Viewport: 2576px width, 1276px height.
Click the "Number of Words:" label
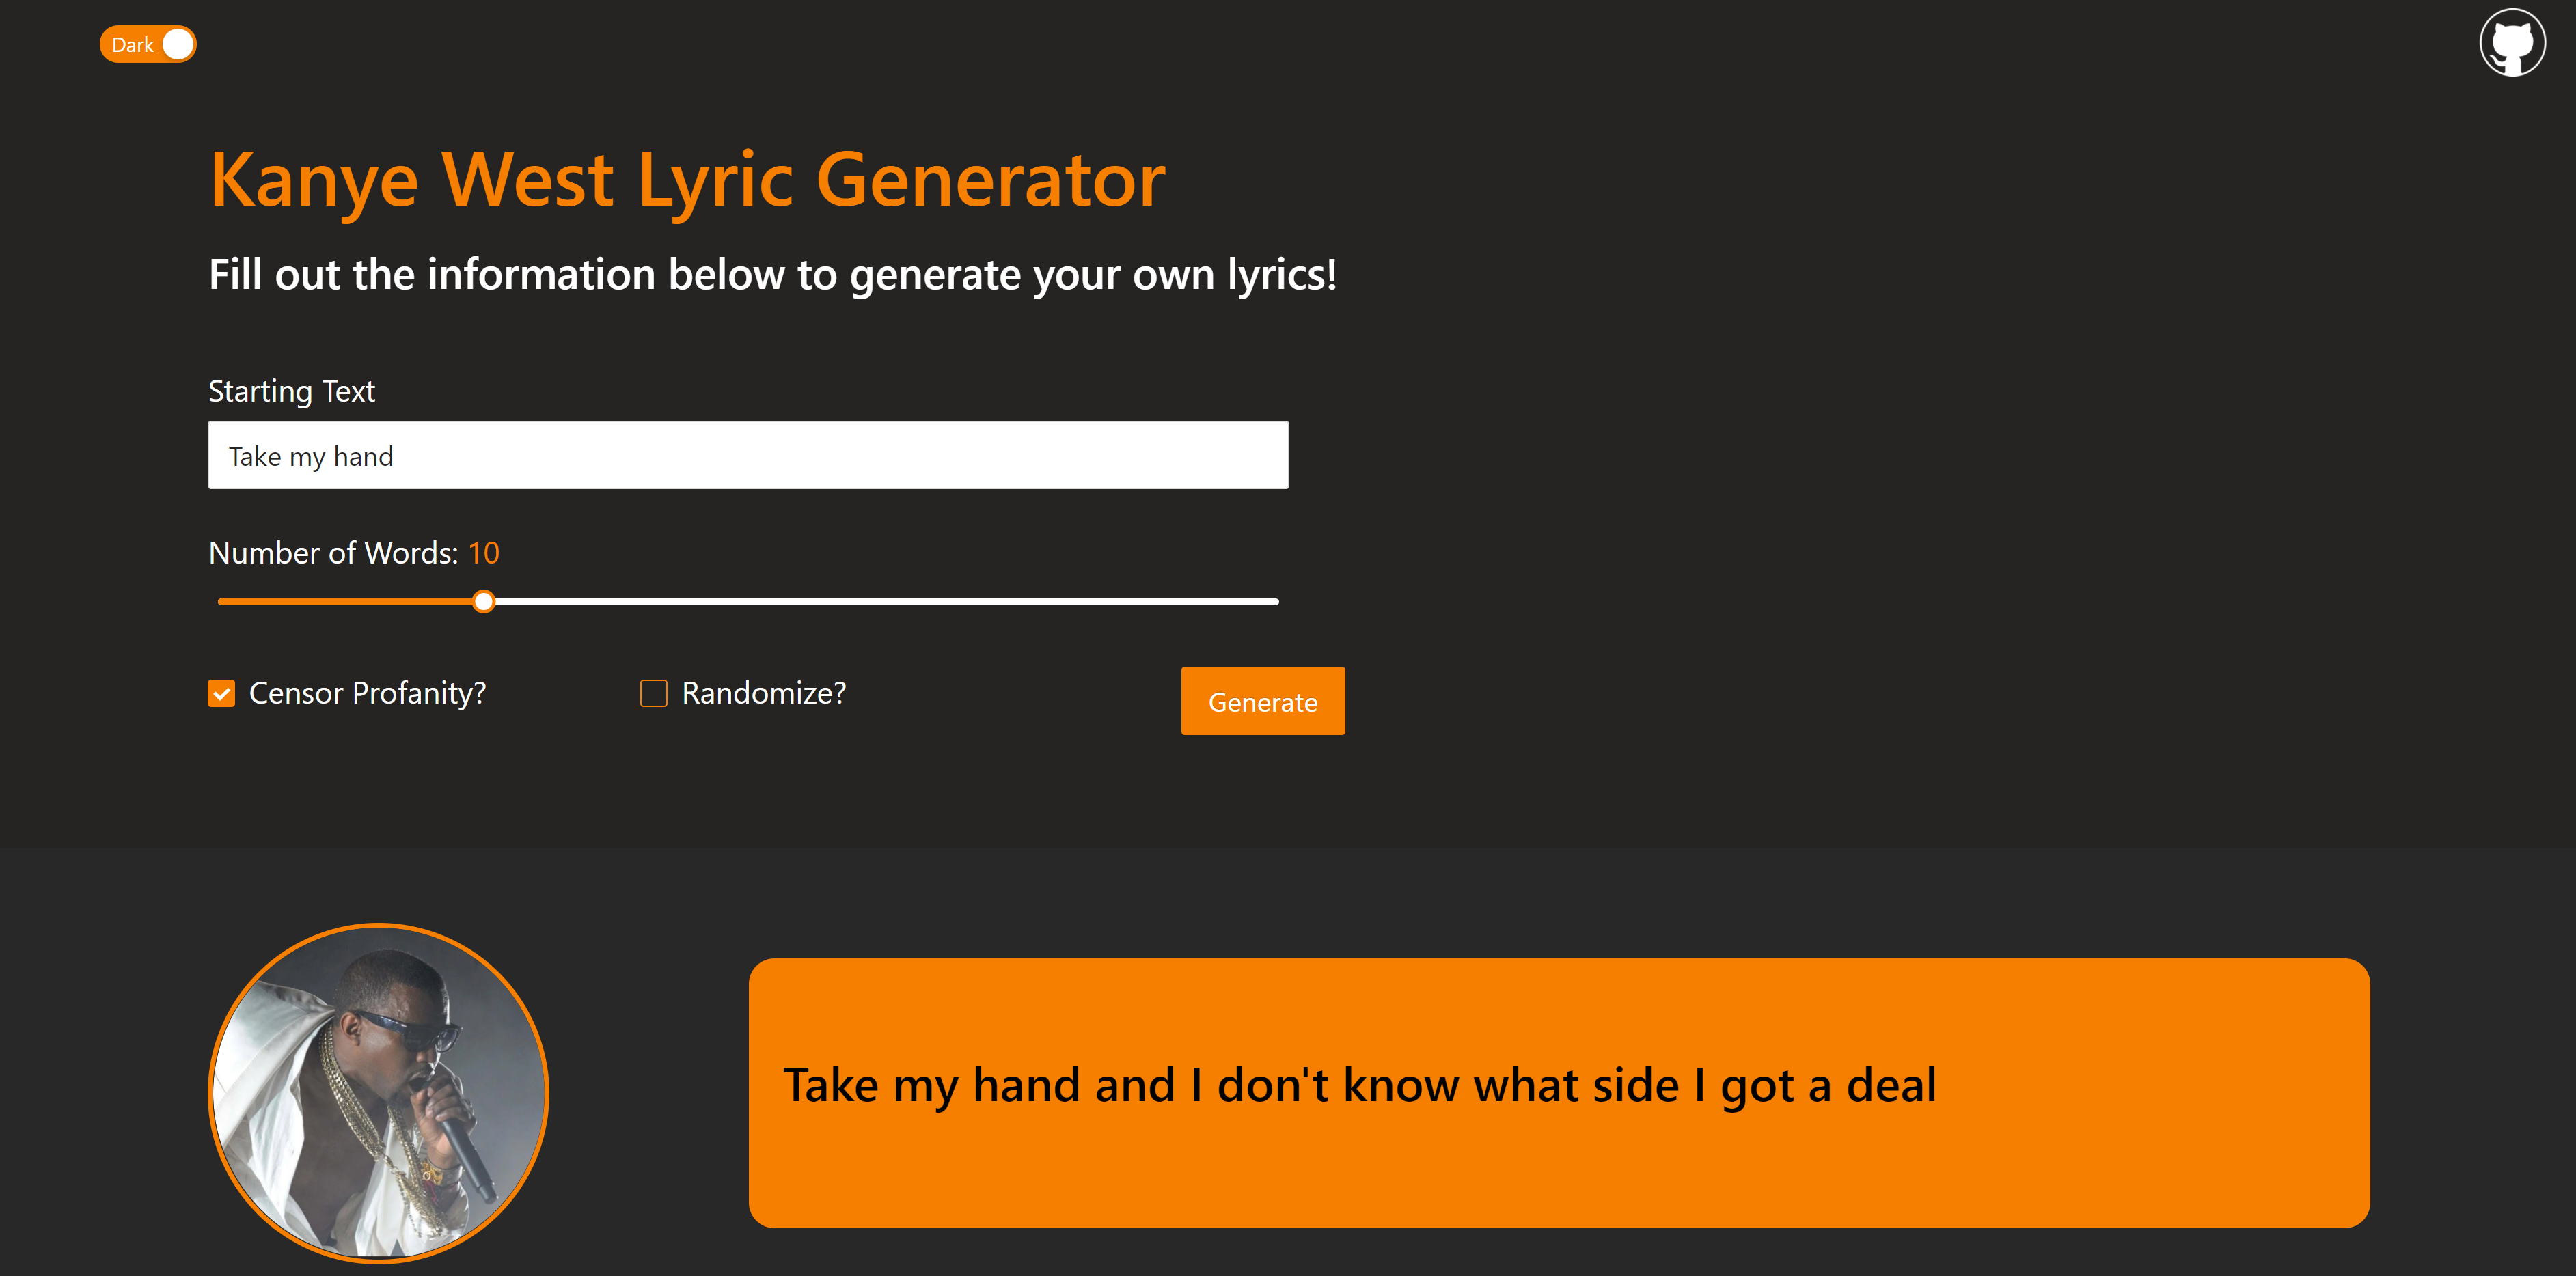pyautogui.click(x=333, y=553)
